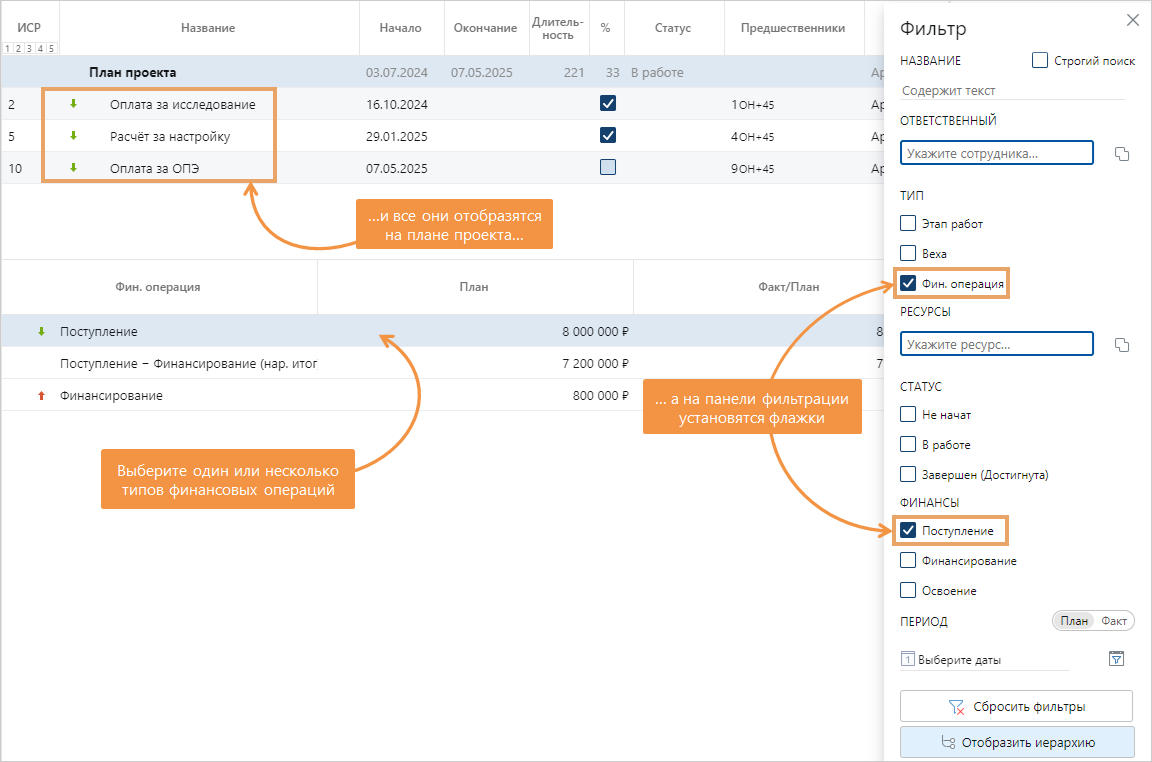Close the Filter panel
This screenshot has width=1152, height=762.
pos(1132,20)
